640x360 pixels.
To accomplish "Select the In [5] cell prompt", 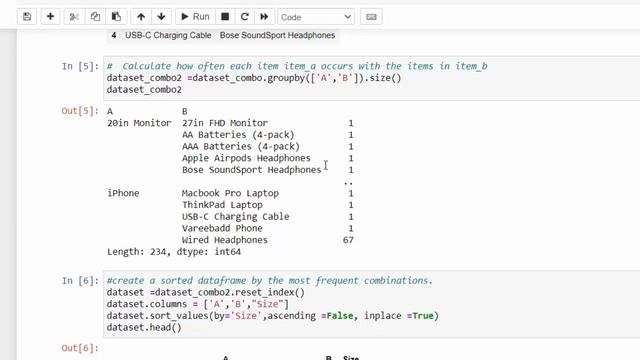I will pyautogui.click(x=80, y=66).
